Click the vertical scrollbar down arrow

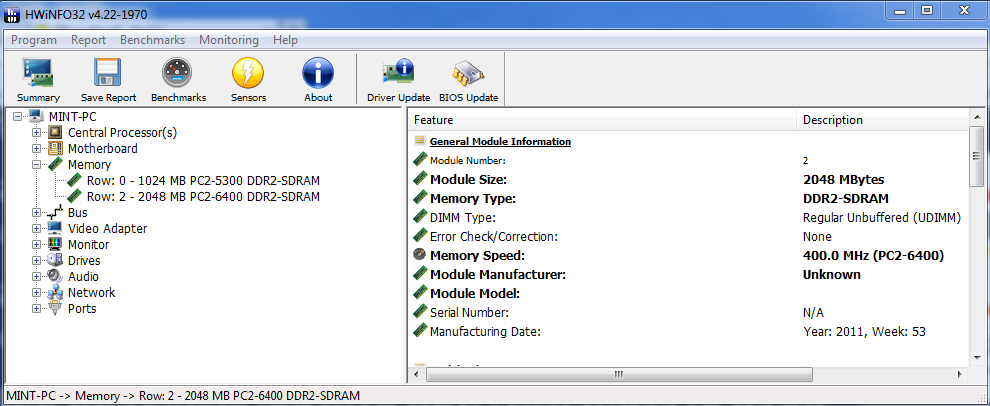tap(976, 359)
